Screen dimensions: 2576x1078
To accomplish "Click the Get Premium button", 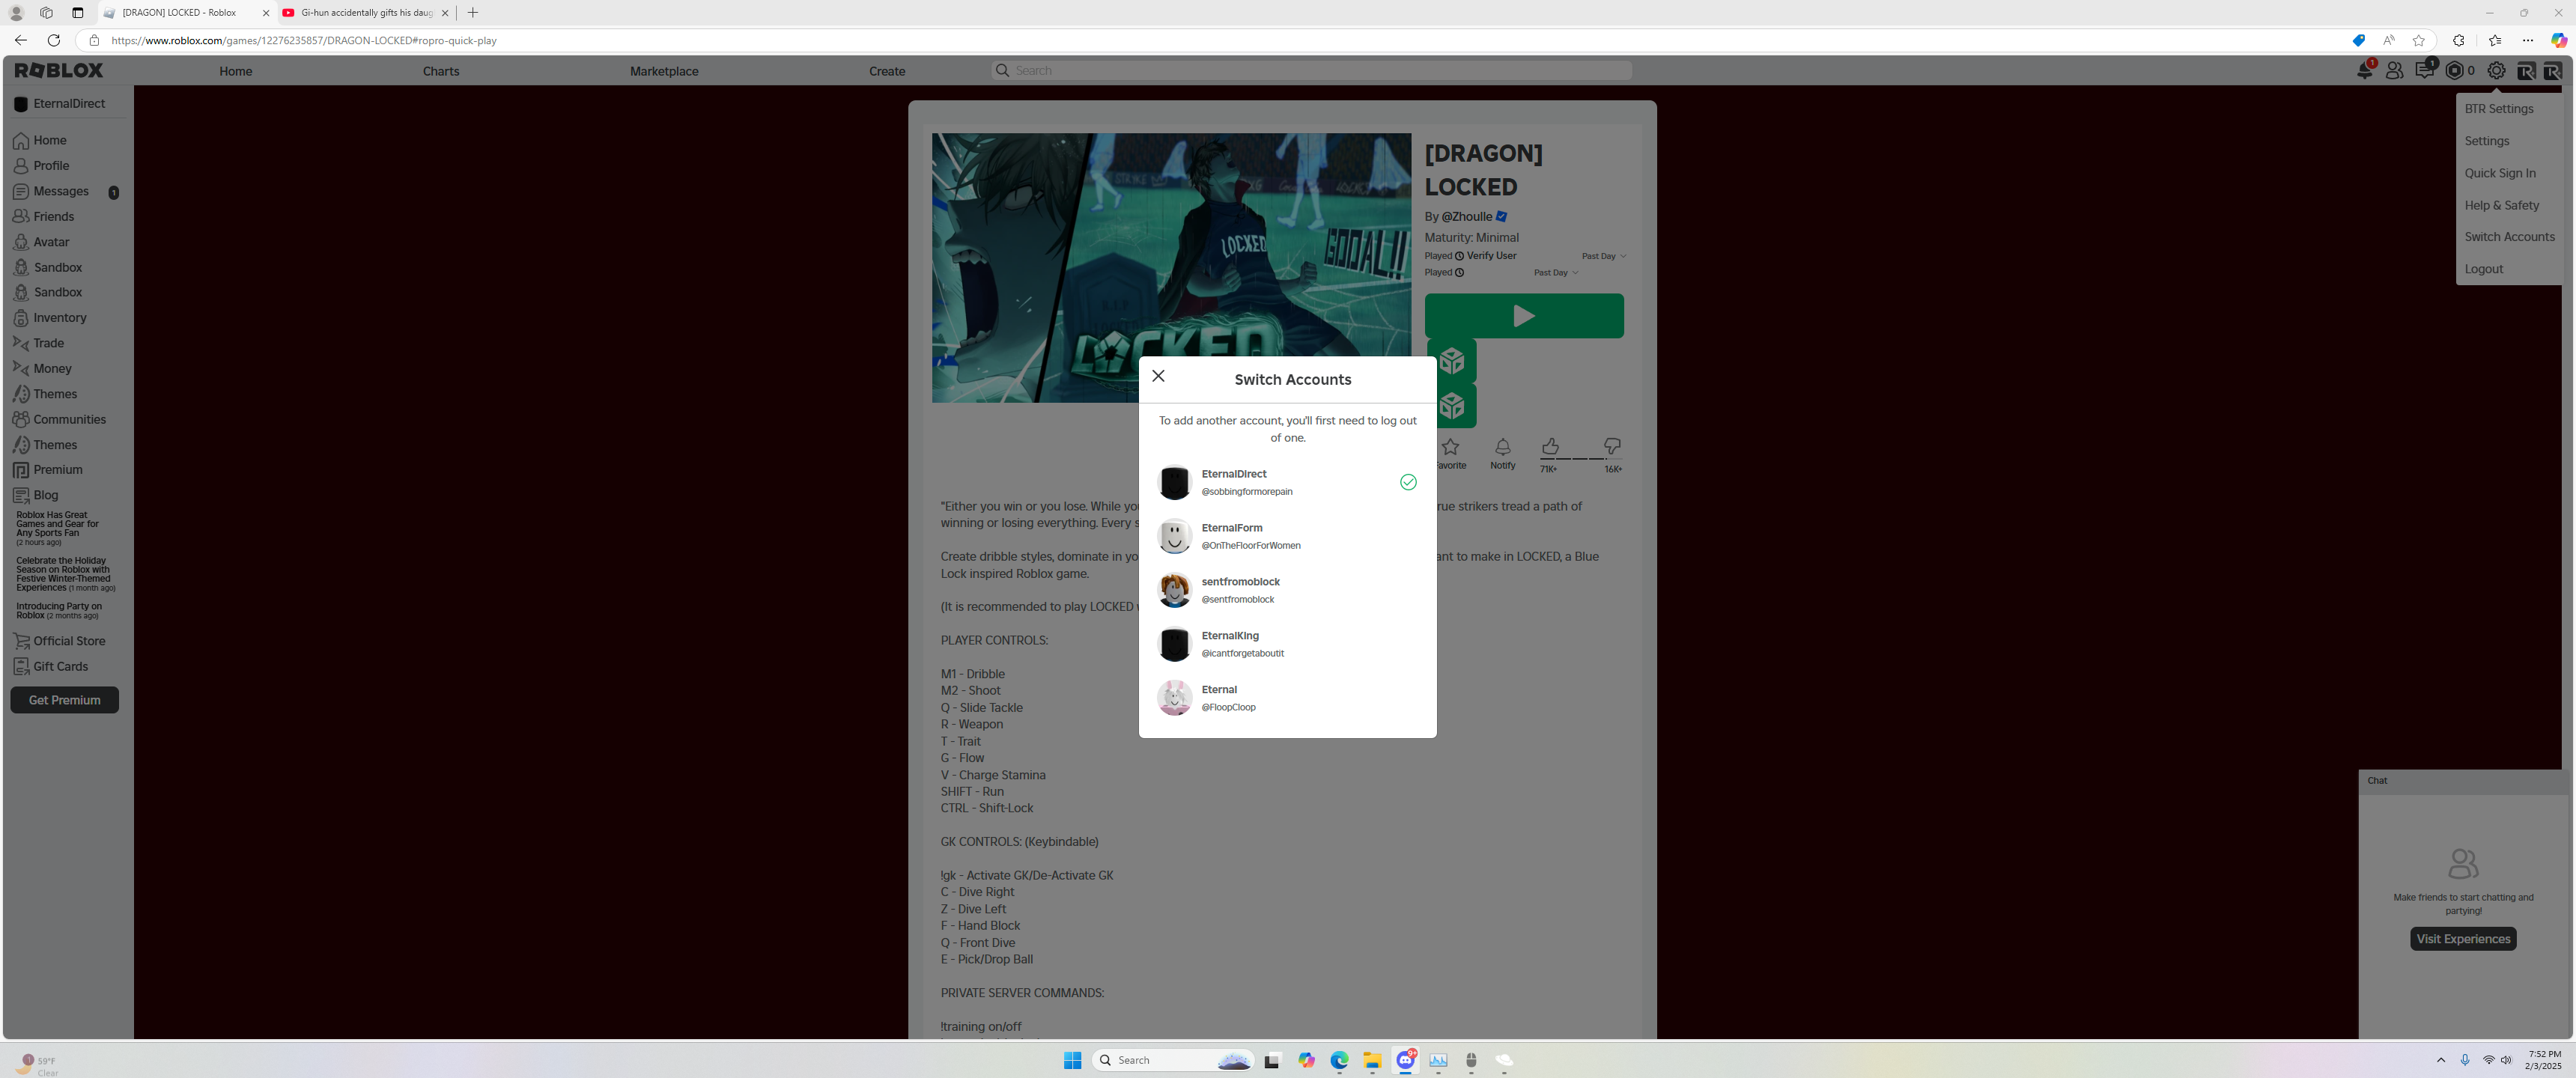I will [64, 700].
